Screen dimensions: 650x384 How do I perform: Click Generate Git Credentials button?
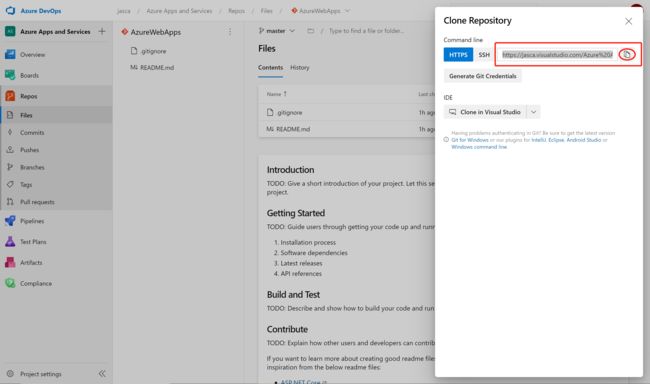pos(483,76)
